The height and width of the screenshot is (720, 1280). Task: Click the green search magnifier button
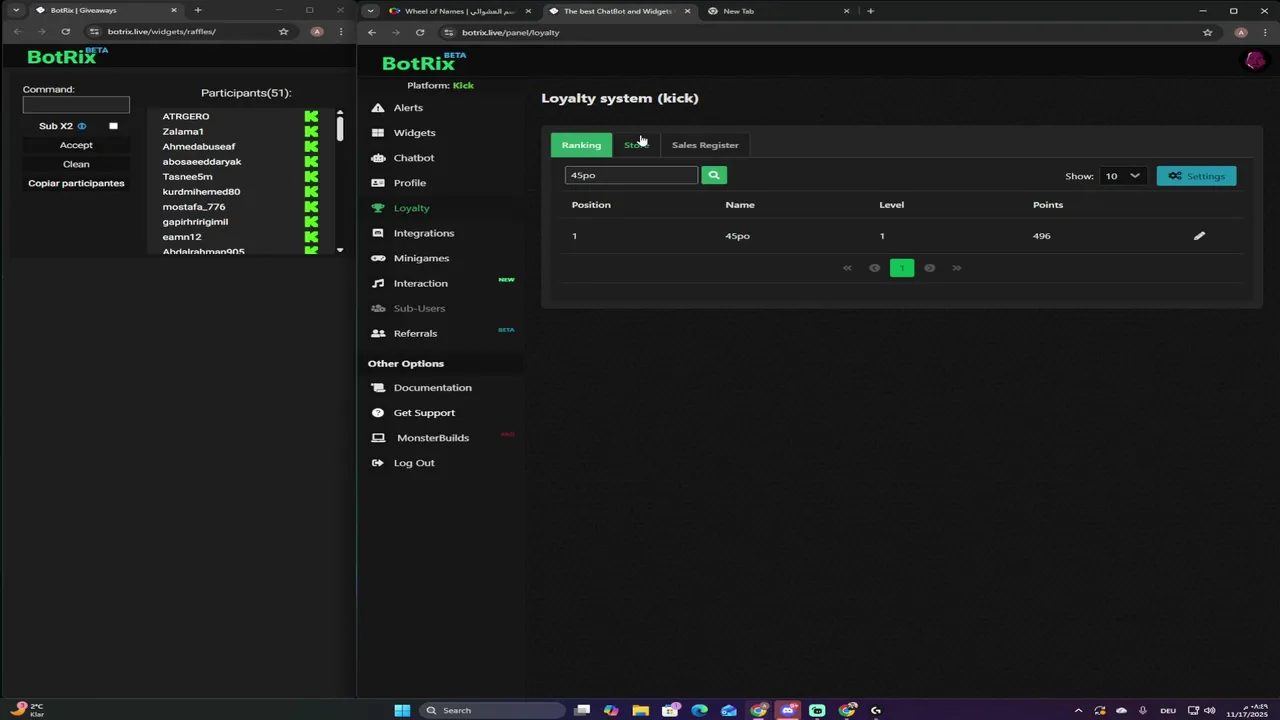pyautogui.click(x=713, y=175)
